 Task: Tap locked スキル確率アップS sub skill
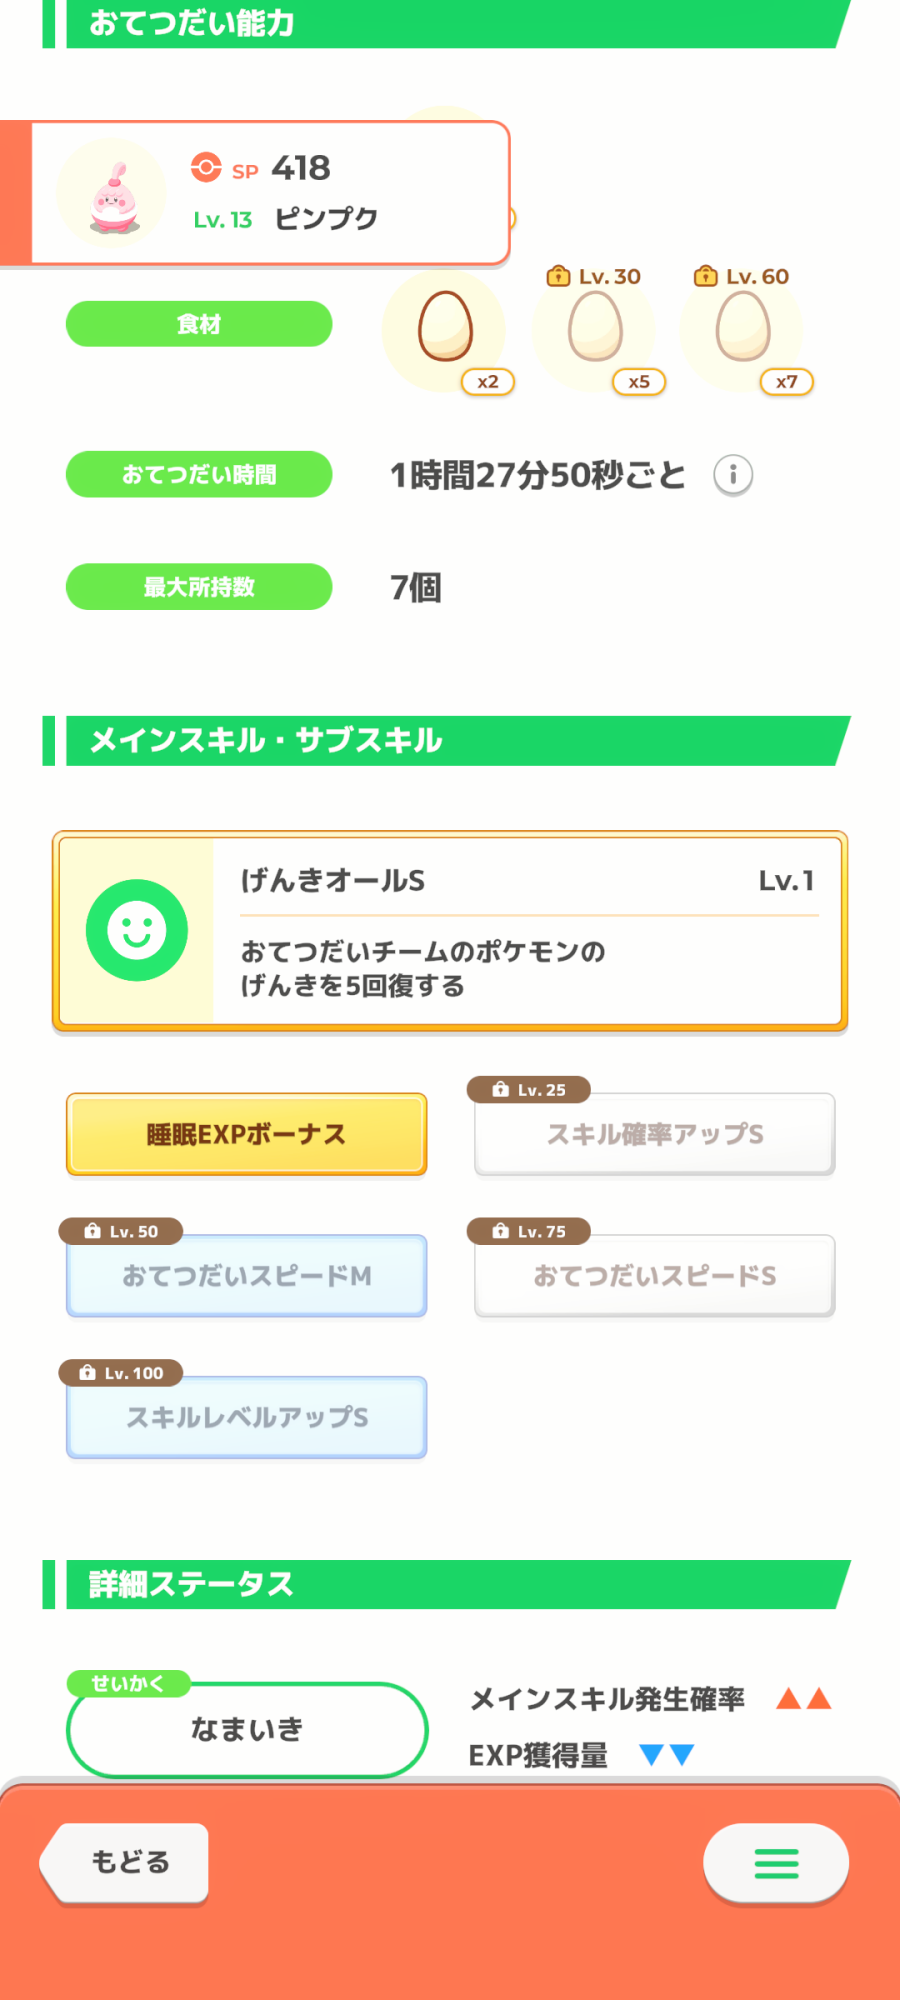point(655,1134)
